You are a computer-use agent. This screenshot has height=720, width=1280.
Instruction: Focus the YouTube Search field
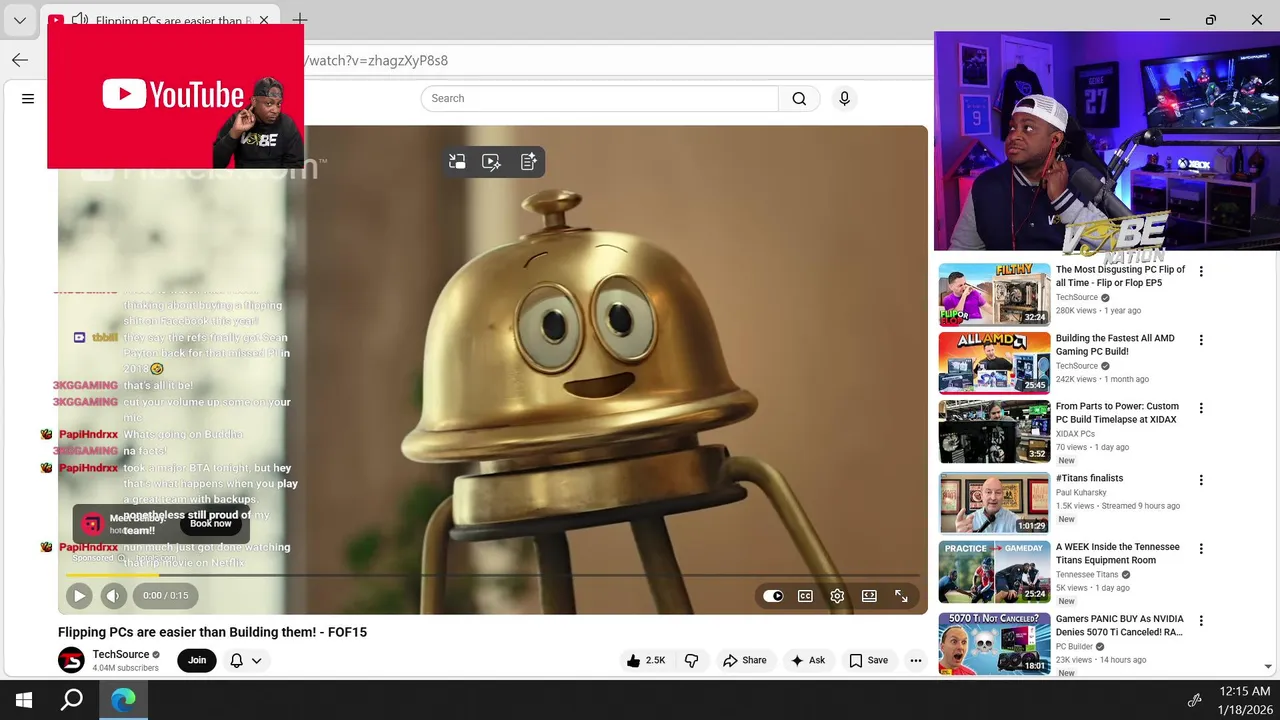tap(600, 98)
